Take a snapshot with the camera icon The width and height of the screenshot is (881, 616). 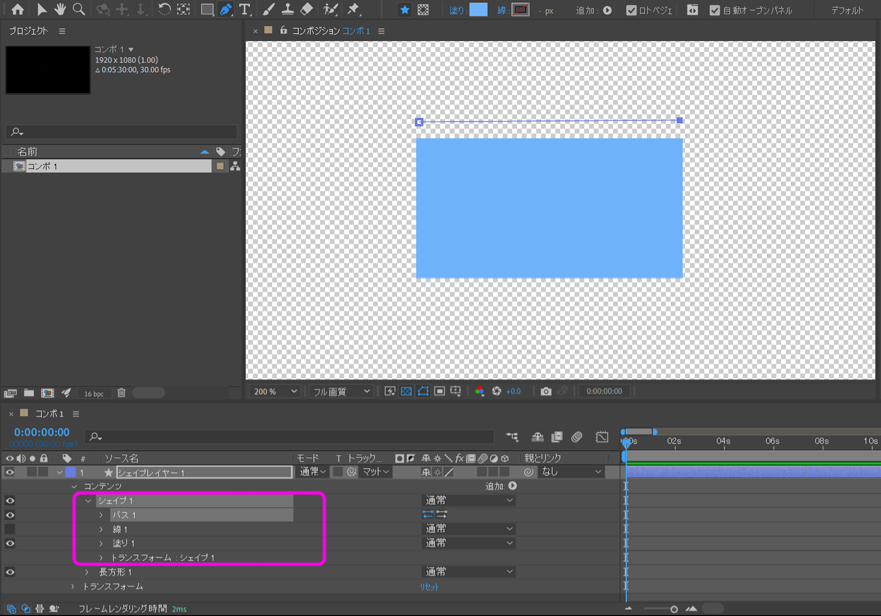coord(546,391)
